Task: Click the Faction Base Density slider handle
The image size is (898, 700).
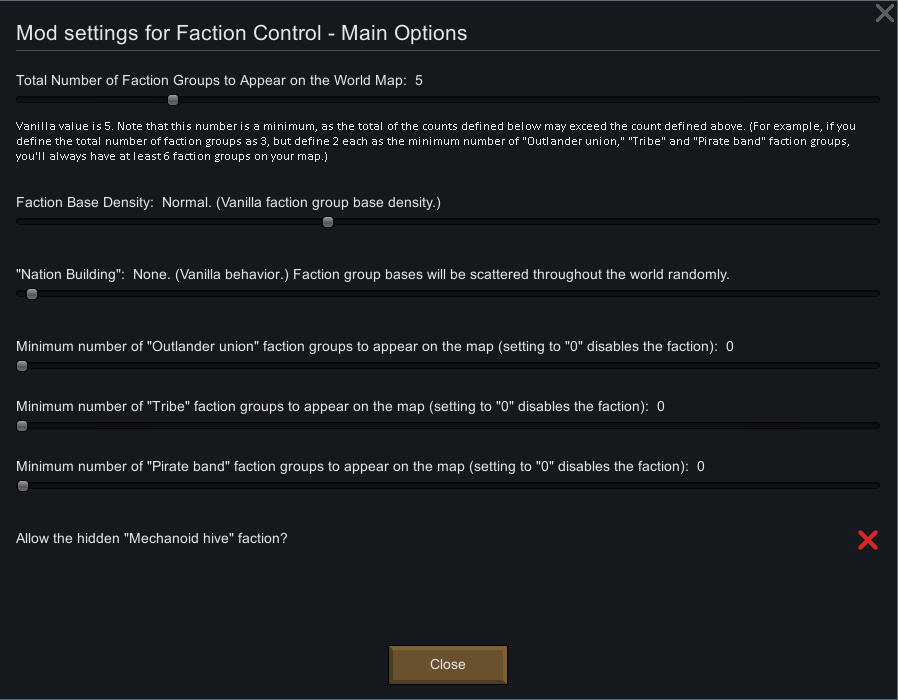Action: (328, 222)
